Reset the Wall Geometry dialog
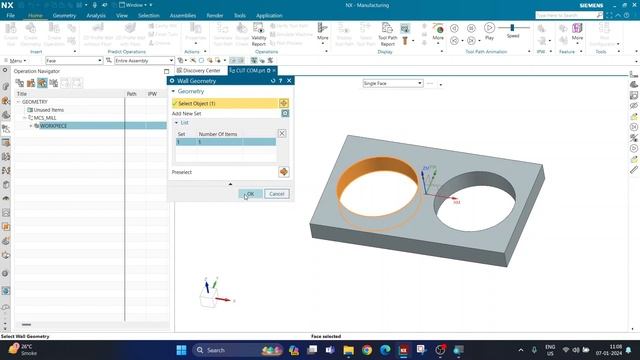The image size is (640, 360). [273, 81]
